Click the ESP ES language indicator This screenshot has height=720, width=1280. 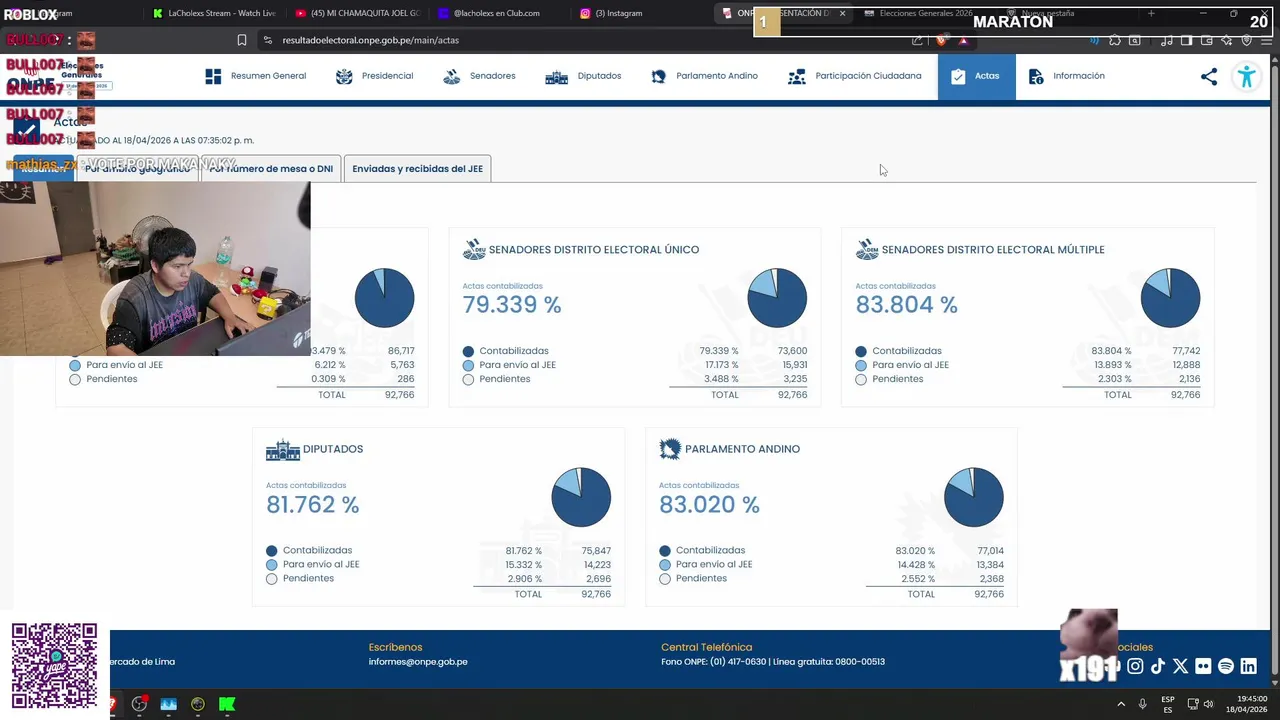point(1168,704)
